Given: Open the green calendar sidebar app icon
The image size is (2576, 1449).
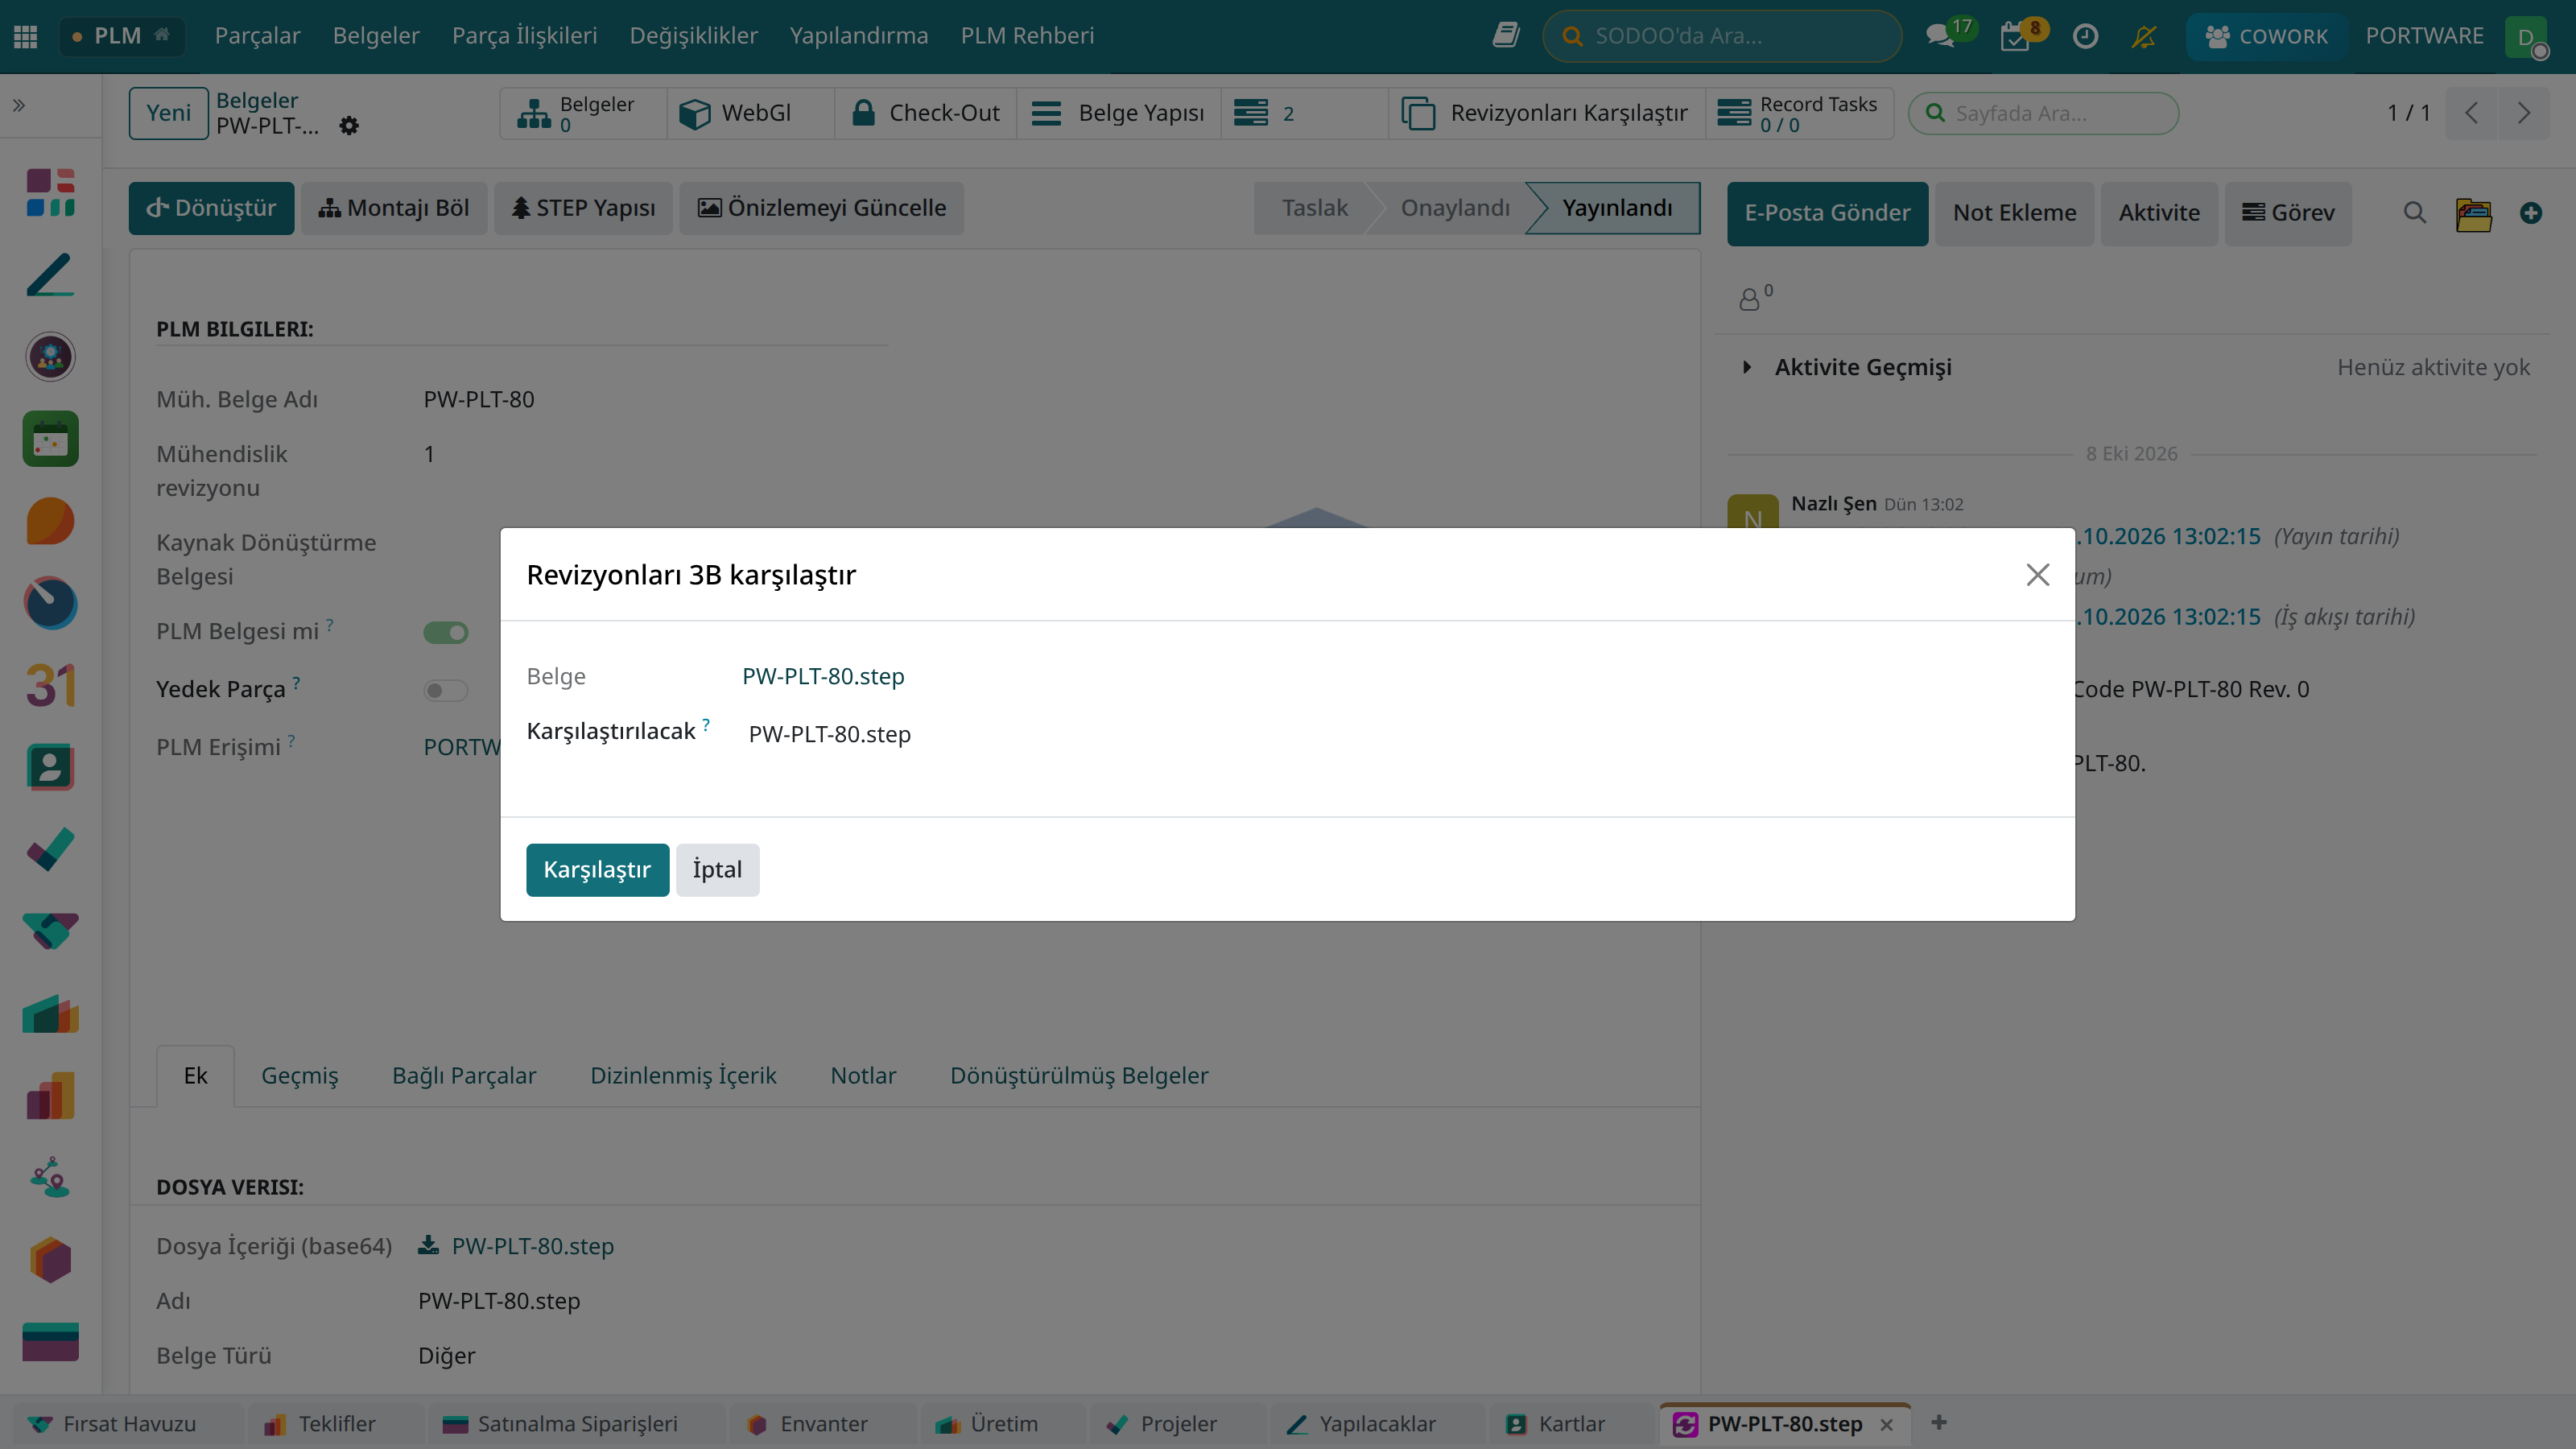Looking at the screenshot, I should (50, 439).
